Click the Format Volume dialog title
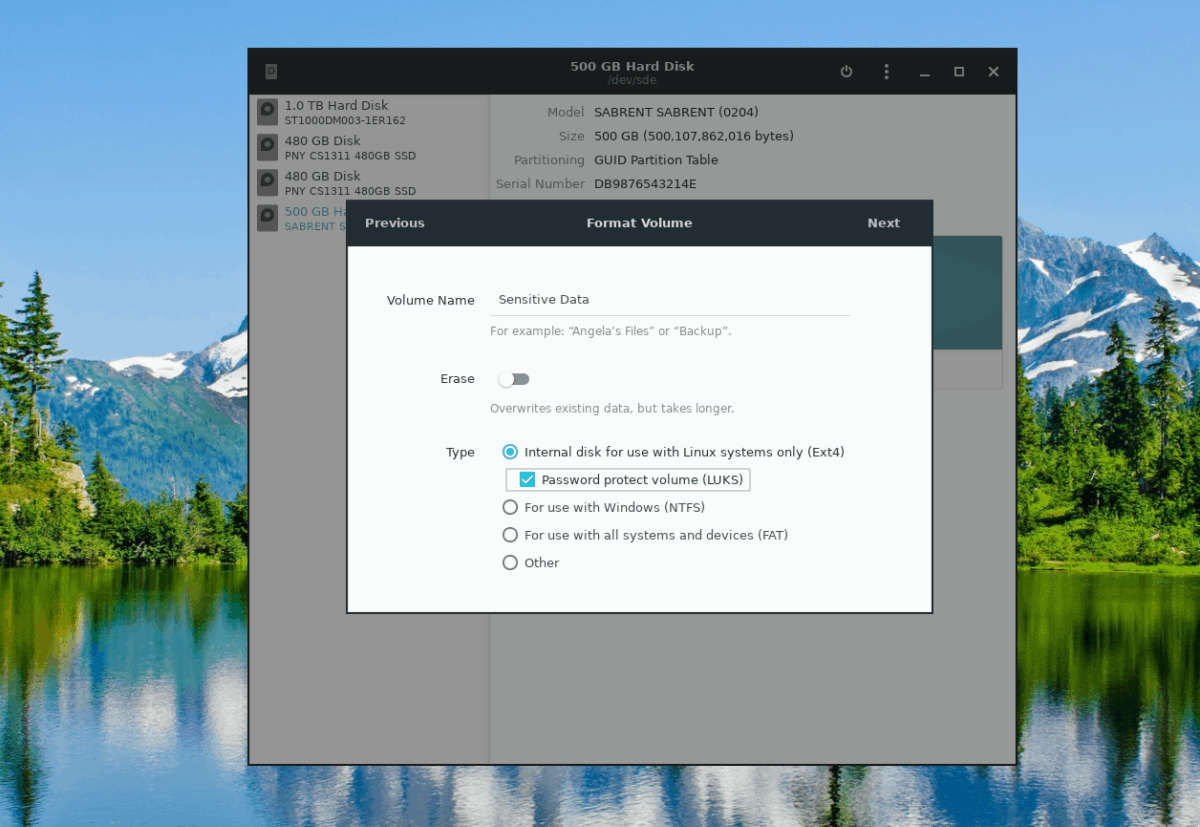 (639, 223)
